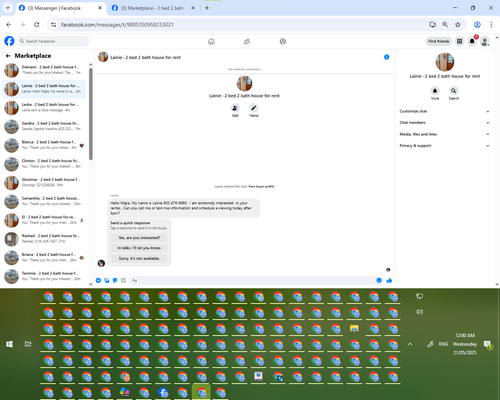Open Samantha conversation in chat list

point(44,201)
